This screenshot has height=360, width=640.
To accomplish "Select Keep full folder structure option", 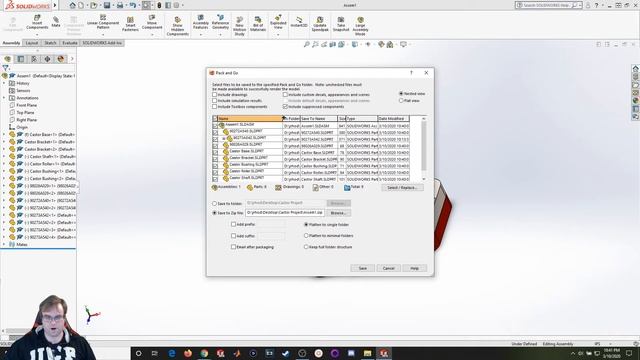I will [306, 247].
